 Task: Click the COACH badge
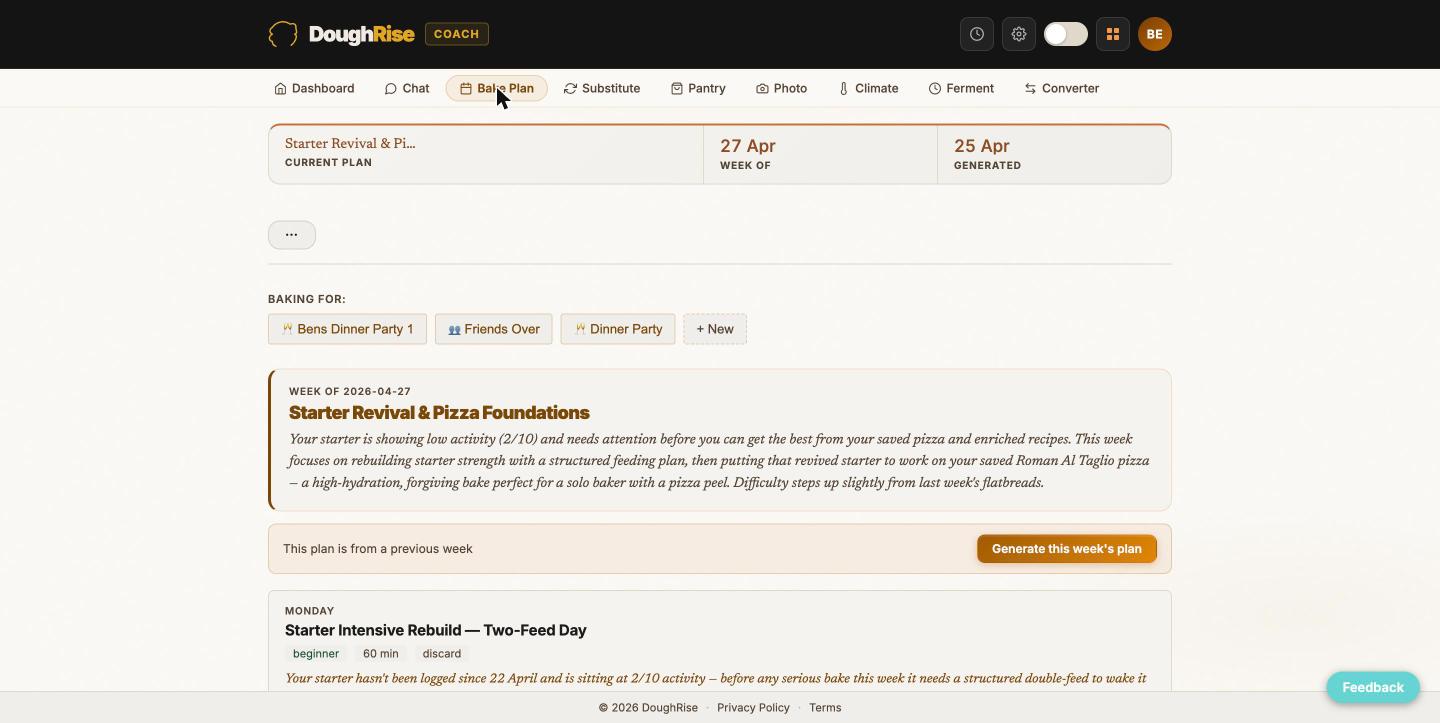click(x=457, y=34)
